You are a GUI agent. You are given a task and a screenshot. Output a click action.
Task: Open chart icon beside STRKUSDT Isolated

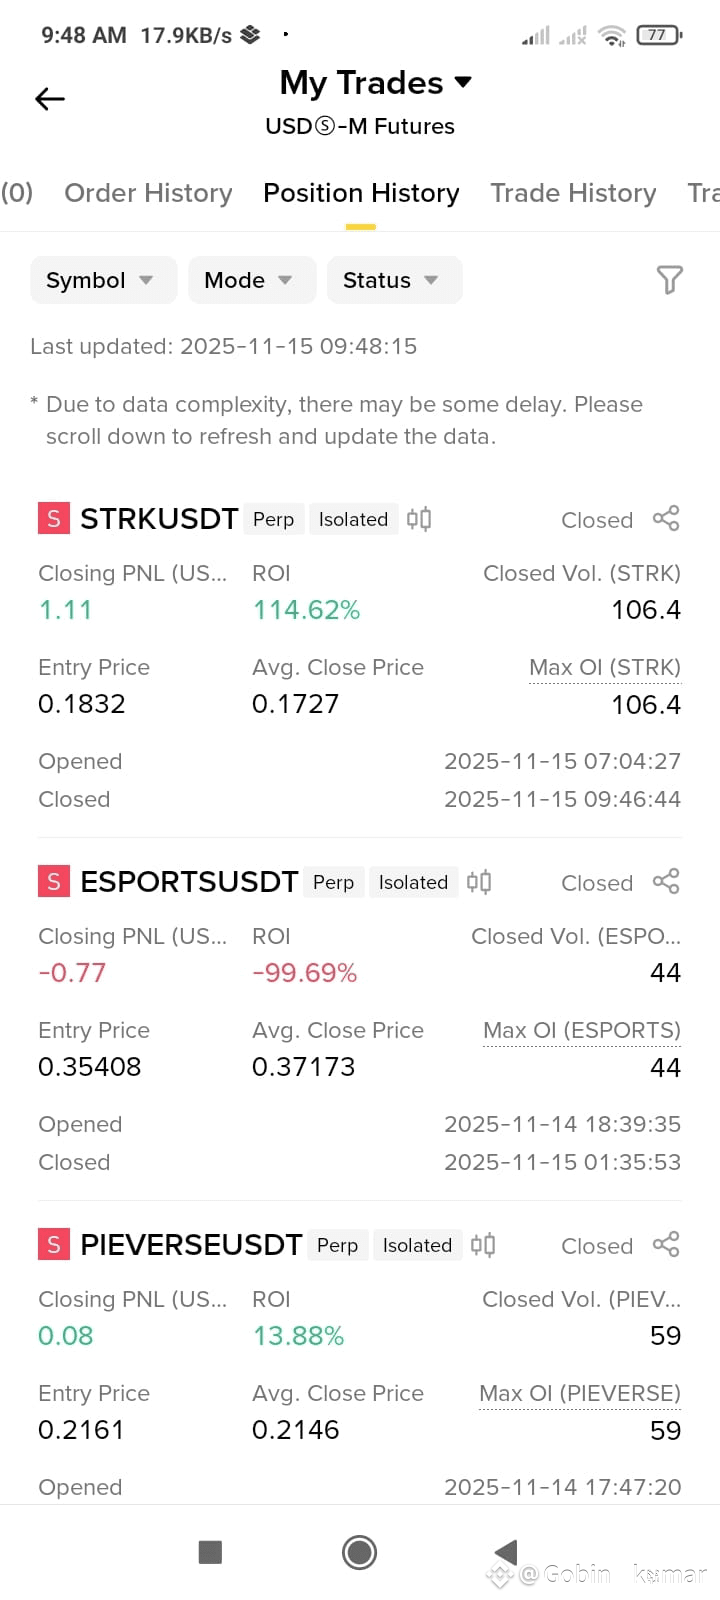(x=419, y=519)
